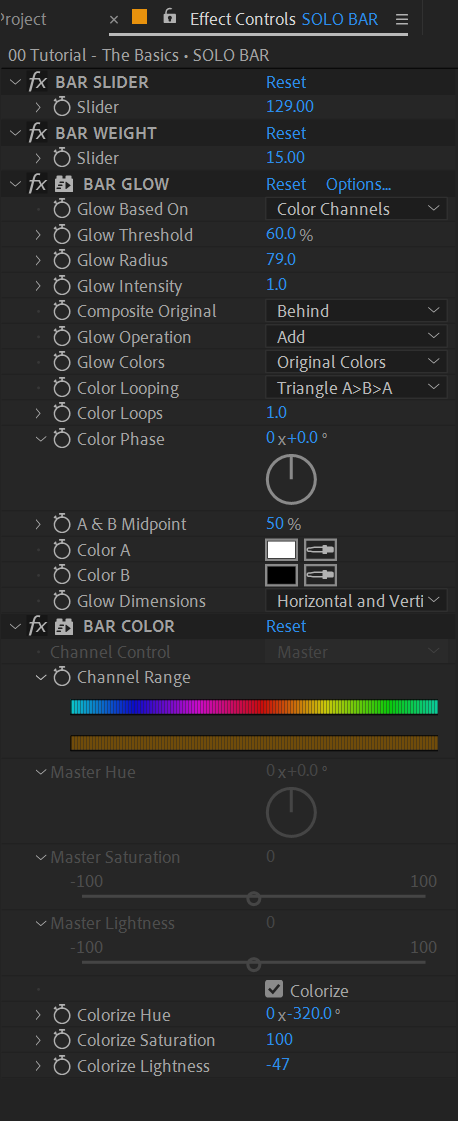
Task: Click the Glow Radius value 79.0
Action: click(281, 260)
